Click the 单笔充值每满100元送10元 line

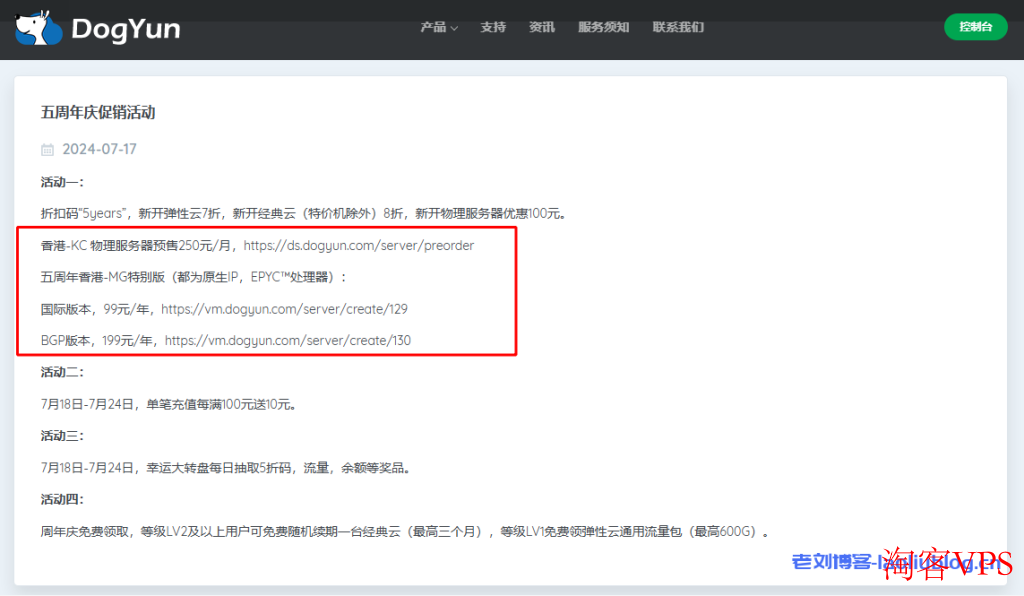[169, 405]
